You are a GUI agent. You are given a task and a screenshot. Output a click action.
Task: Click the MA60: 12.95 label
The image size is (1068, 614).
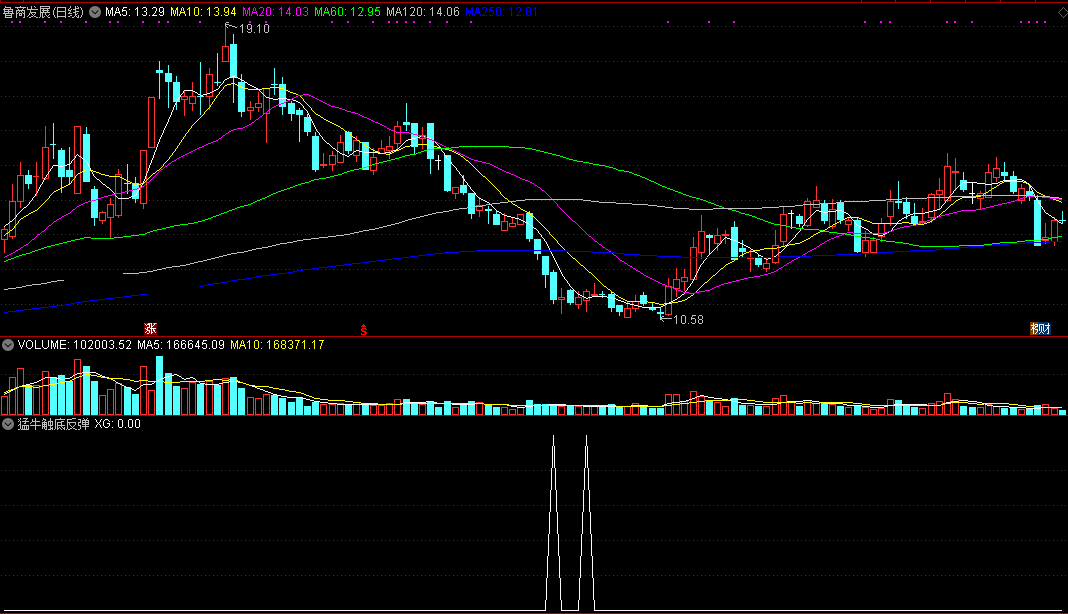[x=347, y=12]
